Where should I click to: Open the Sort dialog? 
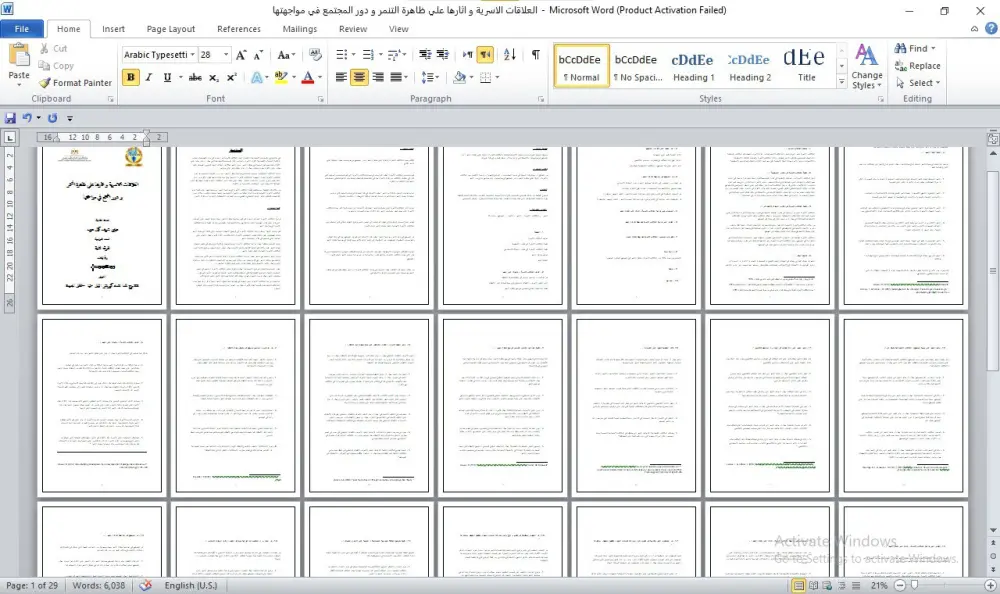coord(510,54)
